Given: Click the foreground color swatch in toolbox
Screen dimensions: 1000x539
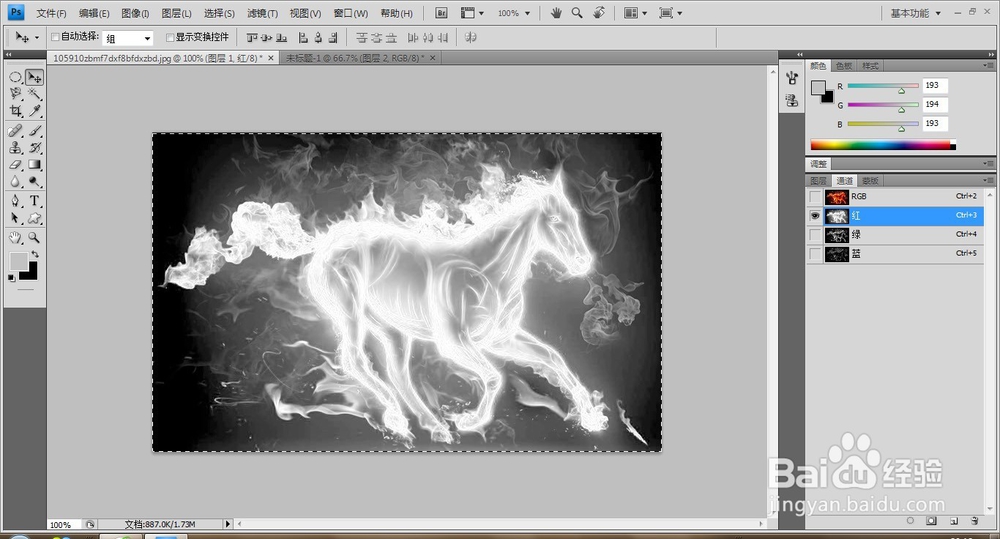Looking at the screenshot, I should (18, 261).
